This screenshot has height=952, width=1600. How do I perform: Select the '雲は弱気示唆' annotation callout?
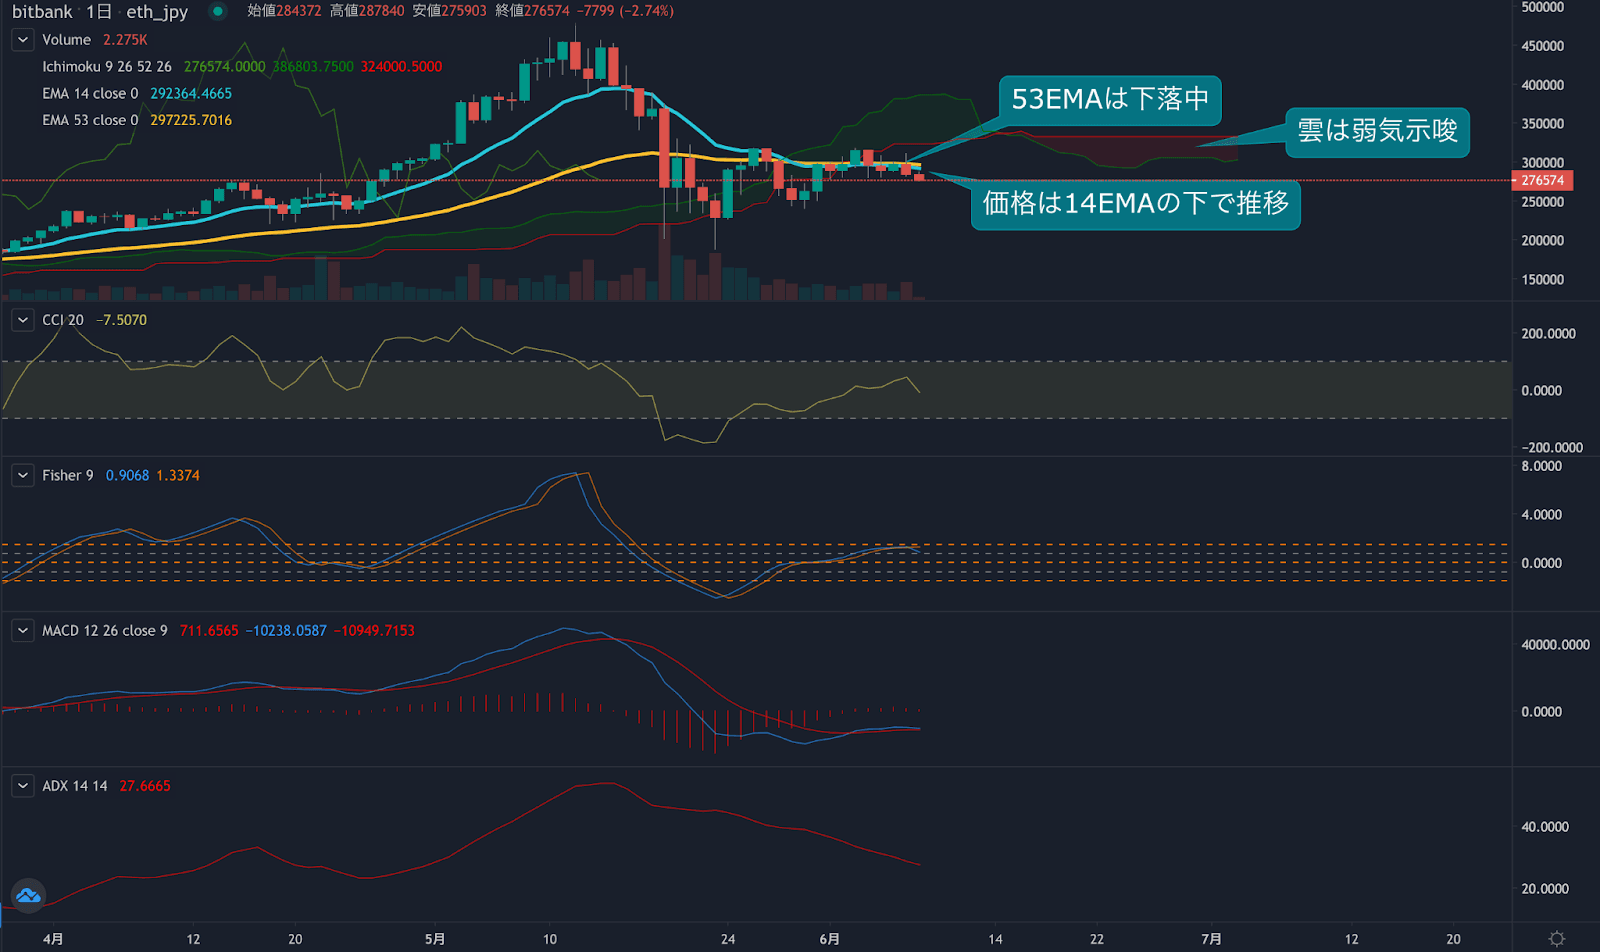tap(1376, 131)
